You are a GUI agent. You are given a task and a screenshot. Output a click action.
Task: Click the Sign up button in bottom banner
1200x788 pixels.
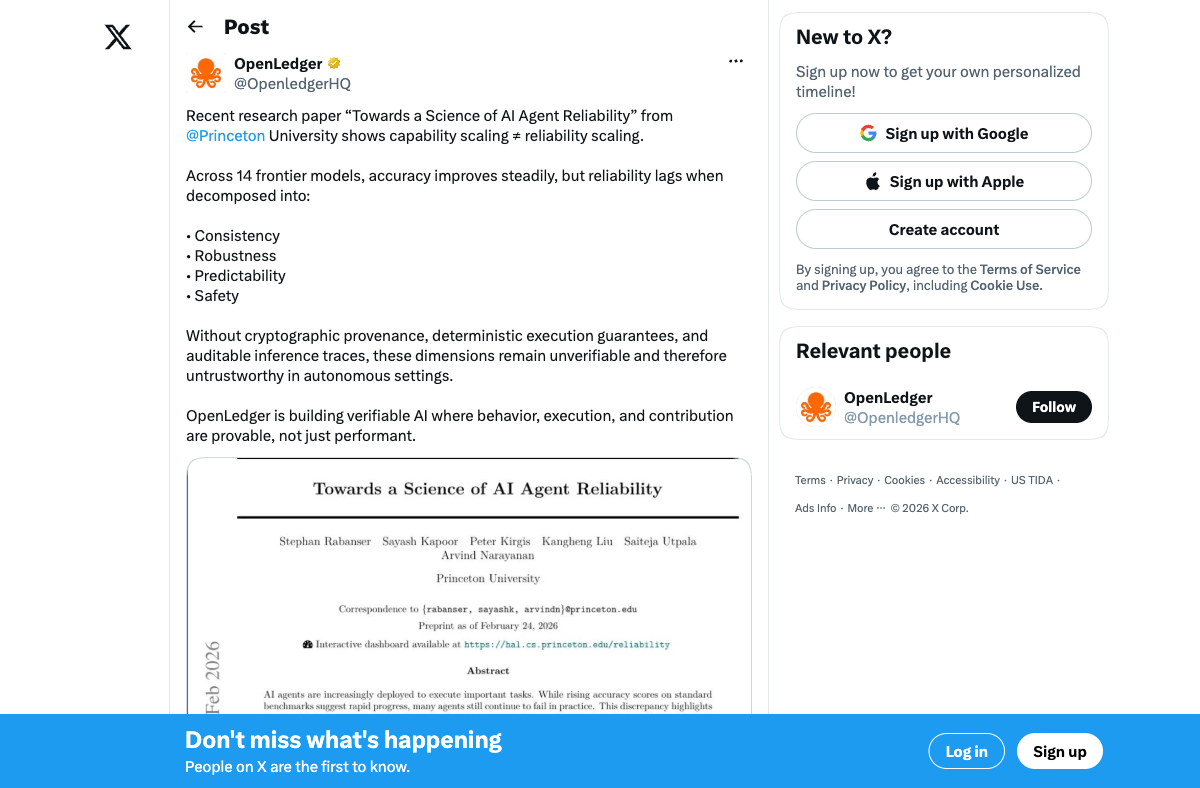tap(1060, 752)
